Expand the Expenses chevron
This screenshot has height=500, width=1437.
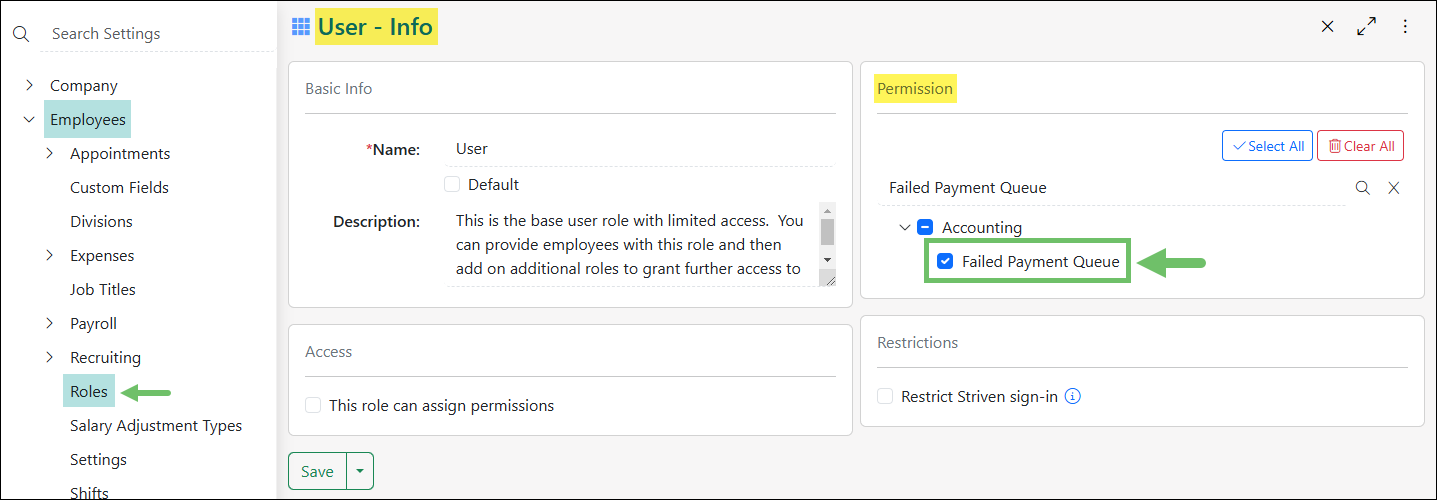[x=49, y=255]
